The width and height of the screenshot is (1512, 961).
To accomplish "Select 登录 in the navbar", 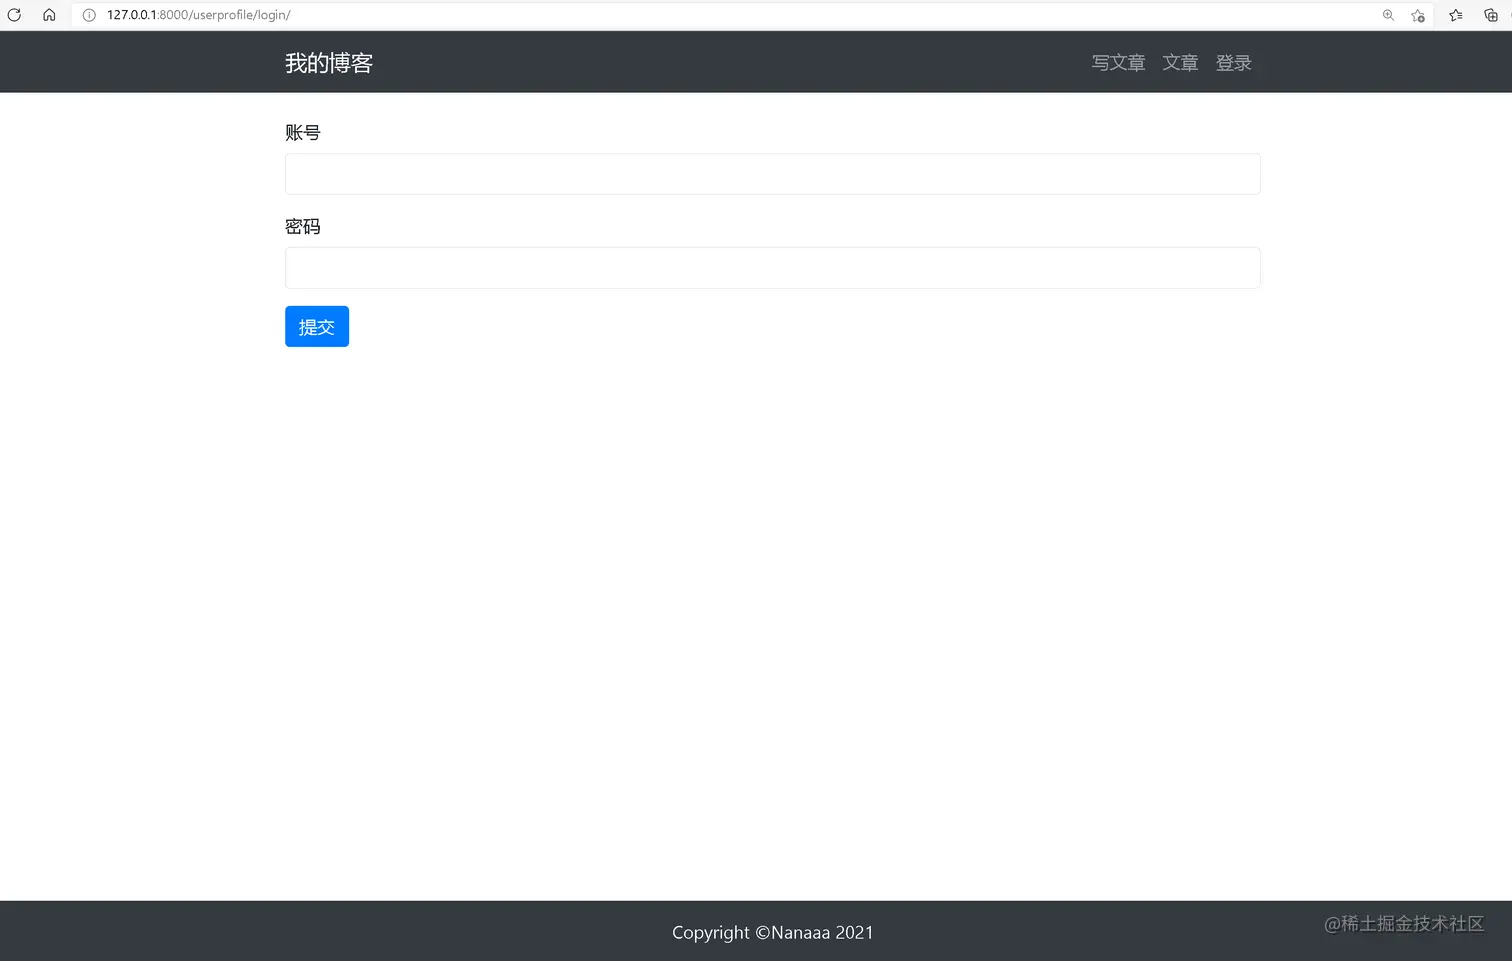I will (x=1233, y=63).
